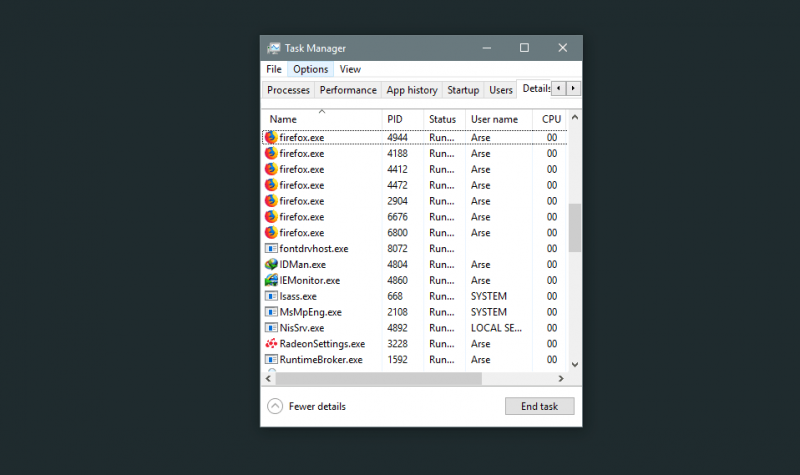Select the IDMan.exe process name
Viewport: 800px width, 475px height.
[x=303, y=264]
